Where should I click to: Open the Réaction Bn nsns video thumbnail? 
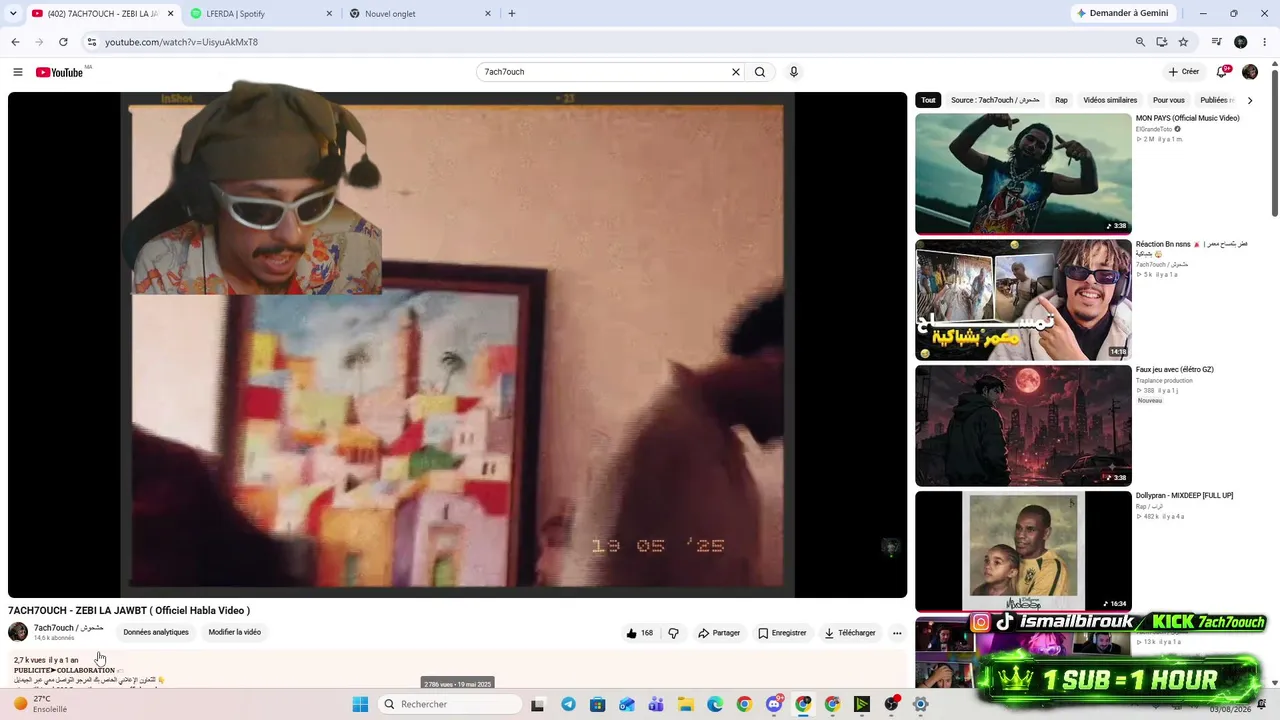point(1023,300)
